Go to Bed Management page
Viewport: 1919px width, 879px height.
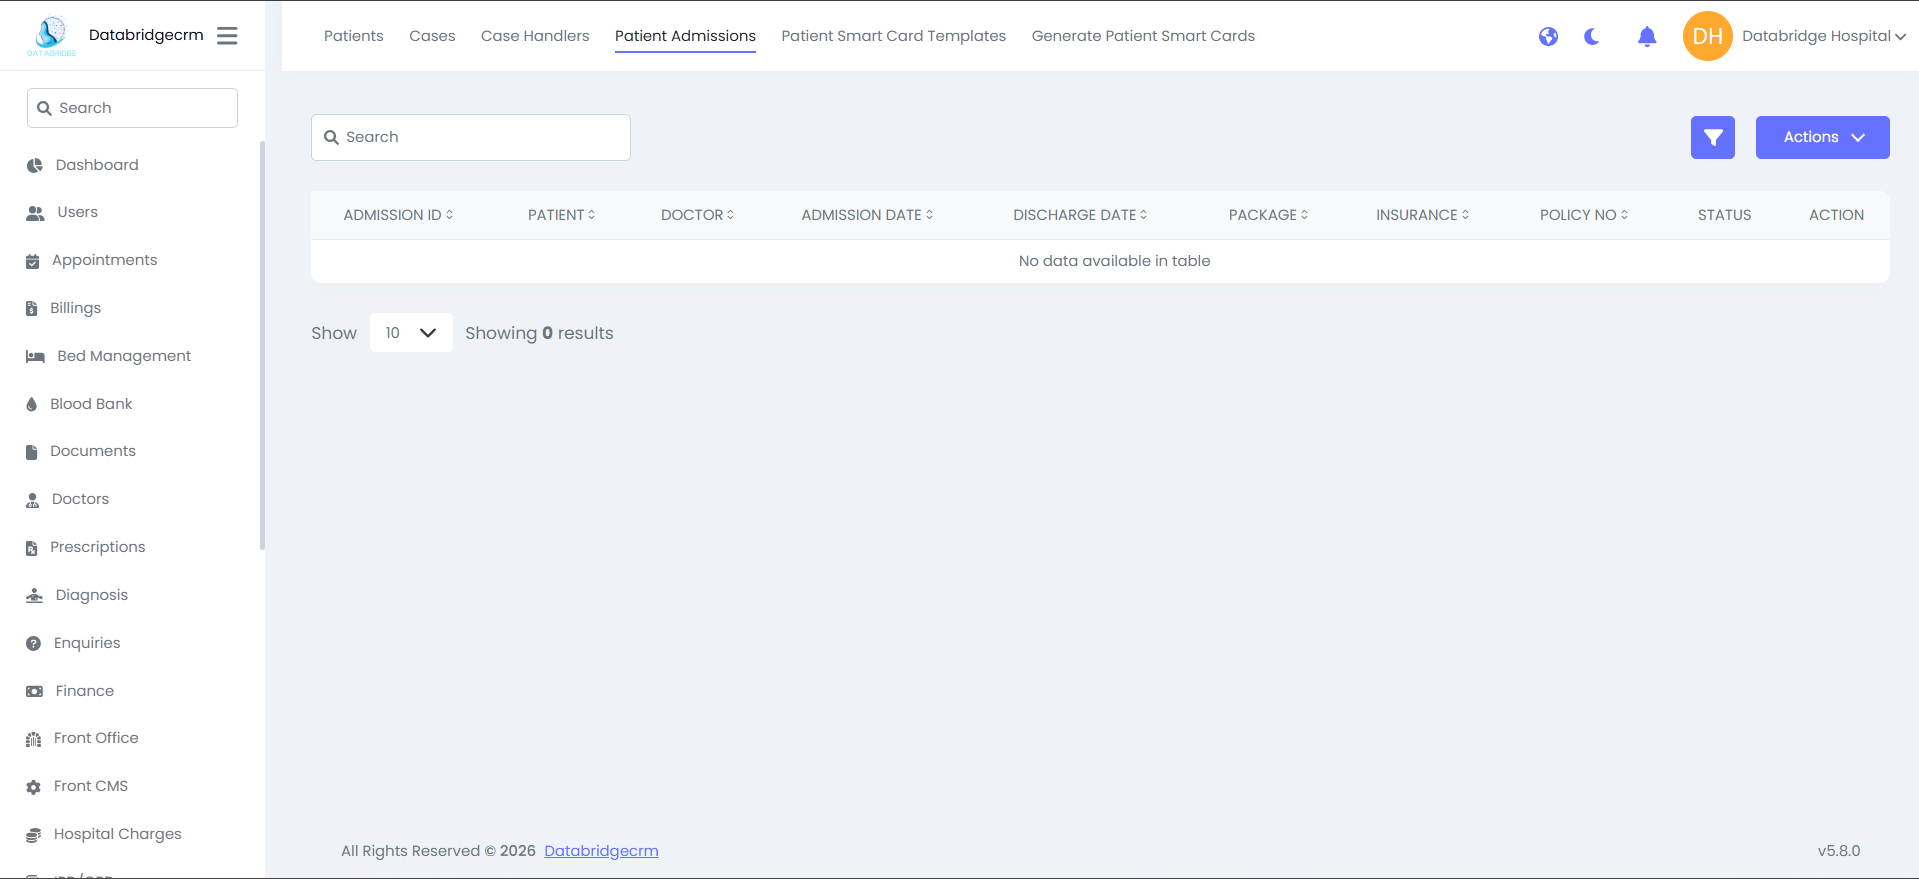tap(124, 356)
